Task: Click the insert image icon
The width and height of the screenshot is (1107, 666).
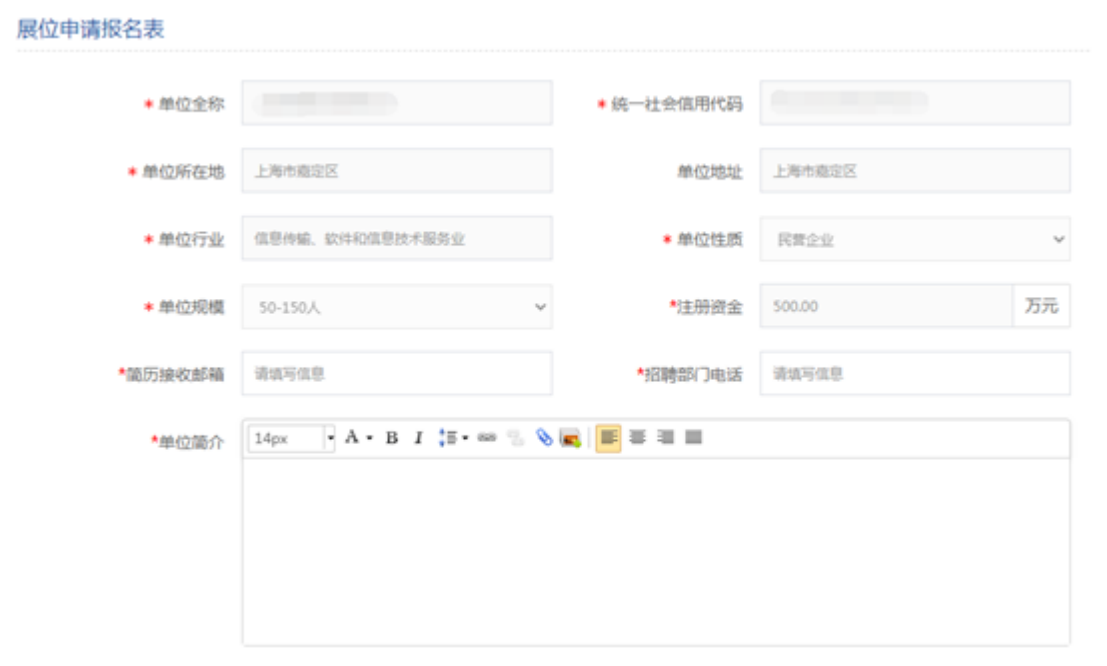Action: pos(570,438)
